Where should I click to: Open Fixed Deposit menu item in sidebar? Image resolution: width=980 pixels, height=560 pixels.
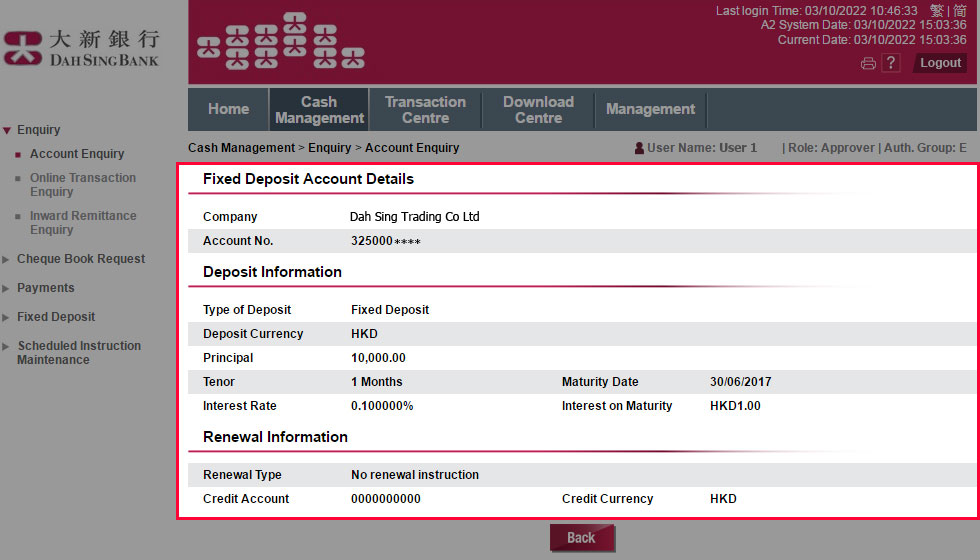56,317
